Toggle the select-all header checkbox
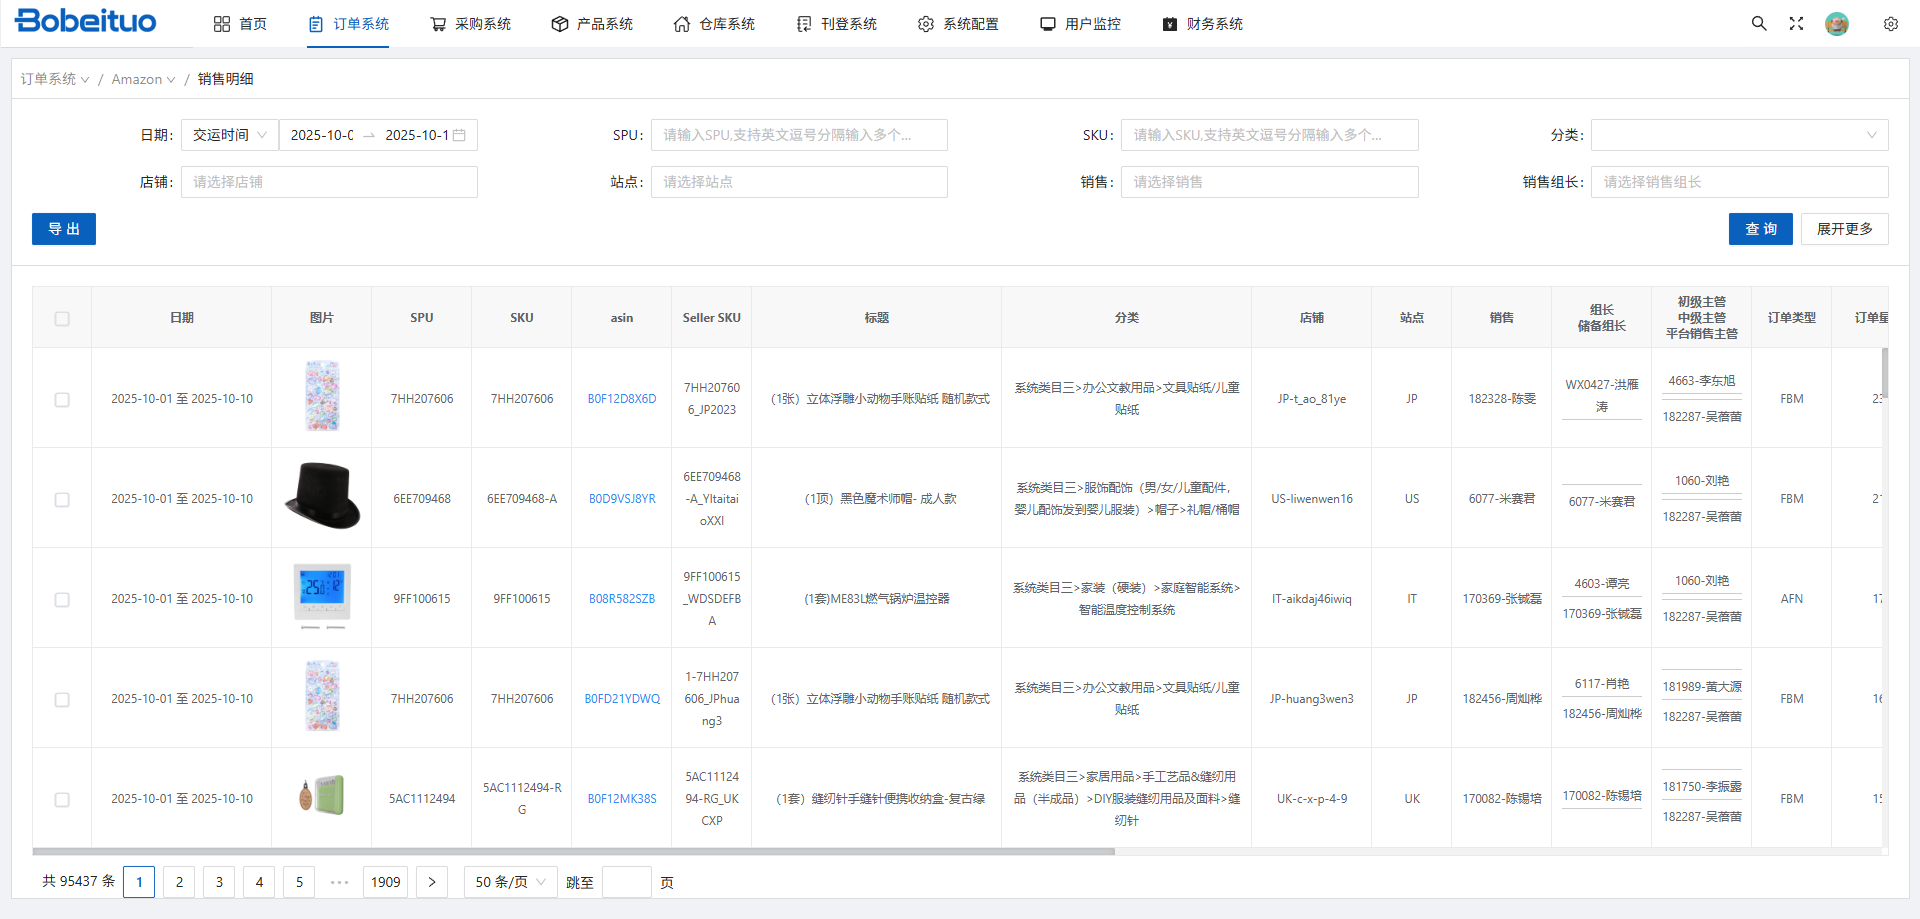Viewport: 1920px width, 919px height. [x=62, y=319]
